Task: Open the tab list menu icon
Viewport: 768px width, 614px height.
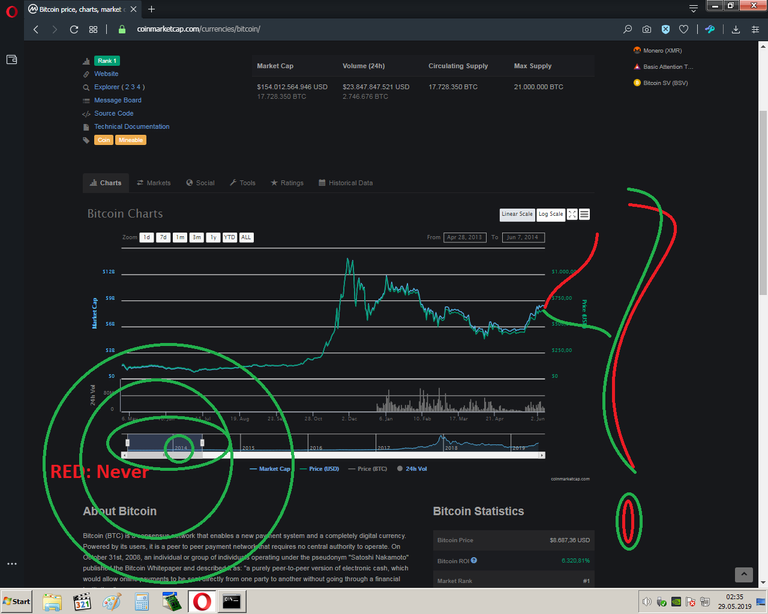Action: (x=693, y=8)
